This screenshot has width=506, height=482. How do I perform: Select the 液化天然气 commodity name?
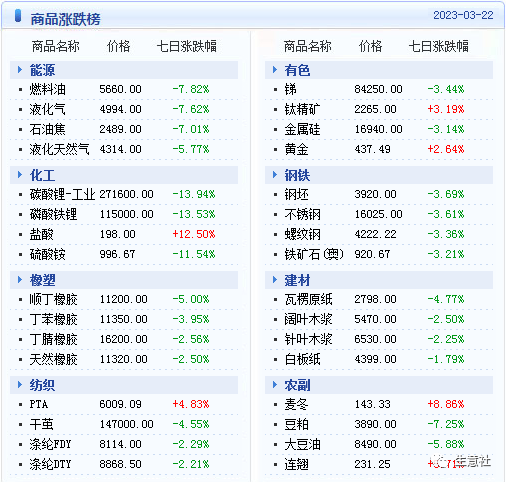(60, 149)
